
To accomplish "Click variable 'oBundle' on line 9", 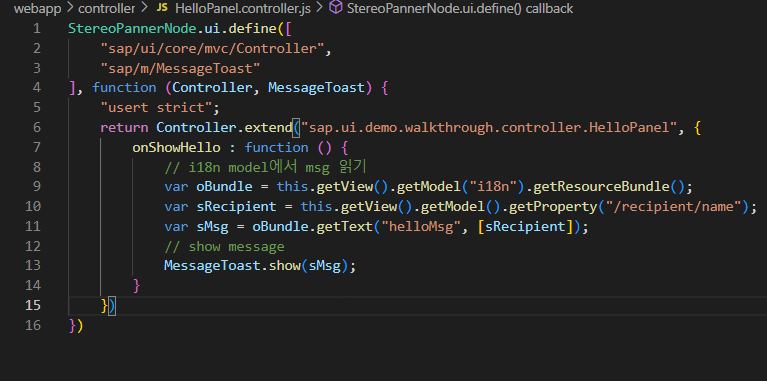I will tap(224, 187).
